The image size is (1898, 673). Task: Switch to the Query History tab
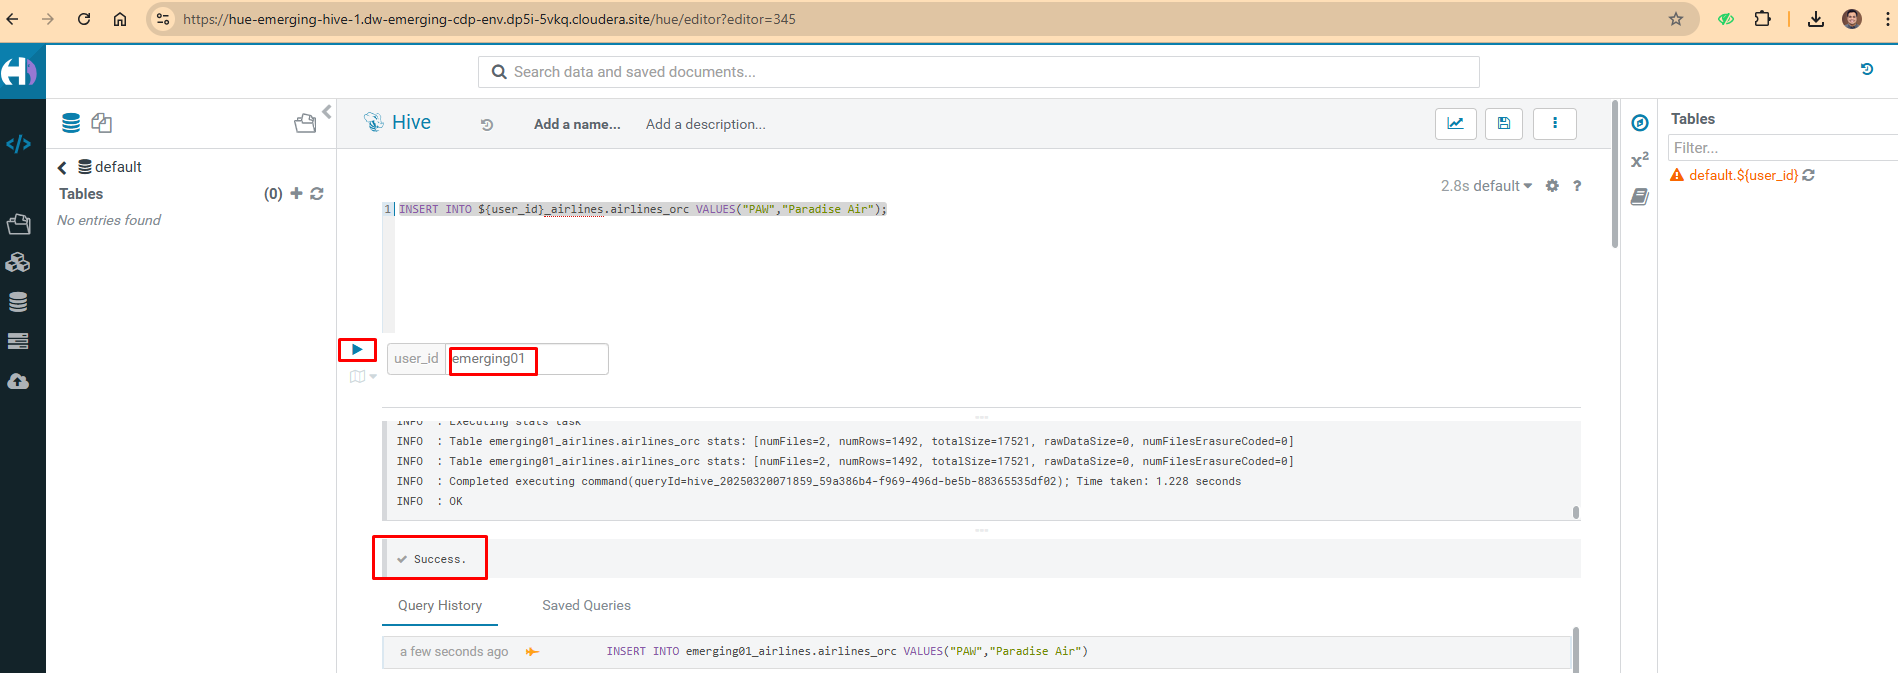coord(440,605)
